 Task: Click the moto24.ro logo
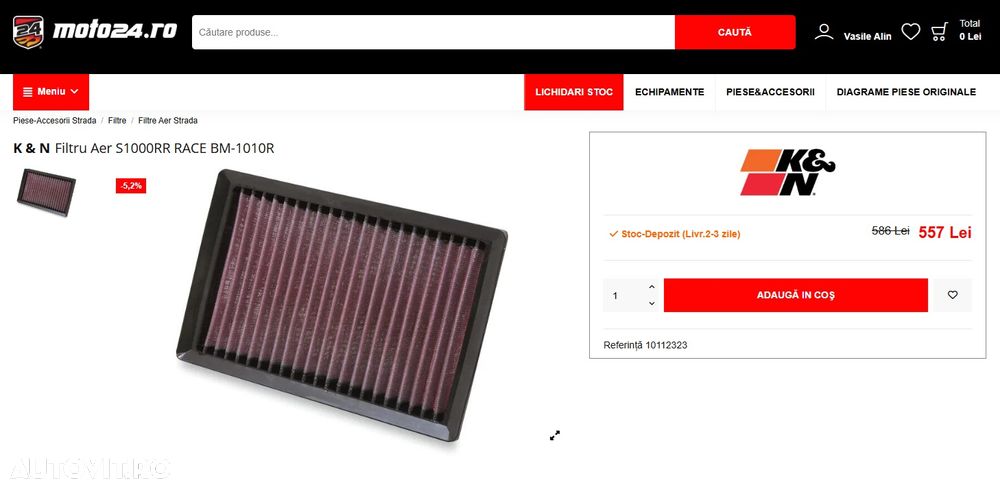[x=94, y=32]
